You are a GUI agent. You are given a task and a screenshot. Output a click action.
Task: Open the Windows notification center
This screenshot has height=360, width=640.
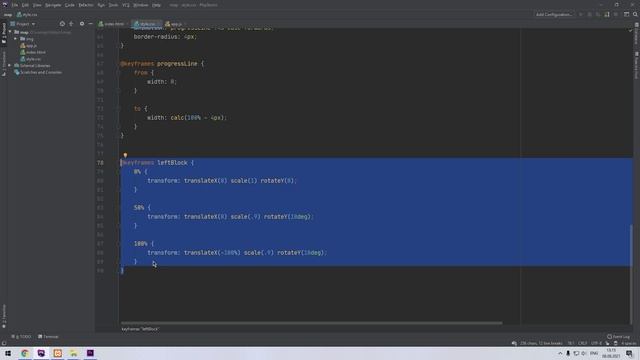tap(629, 353)
